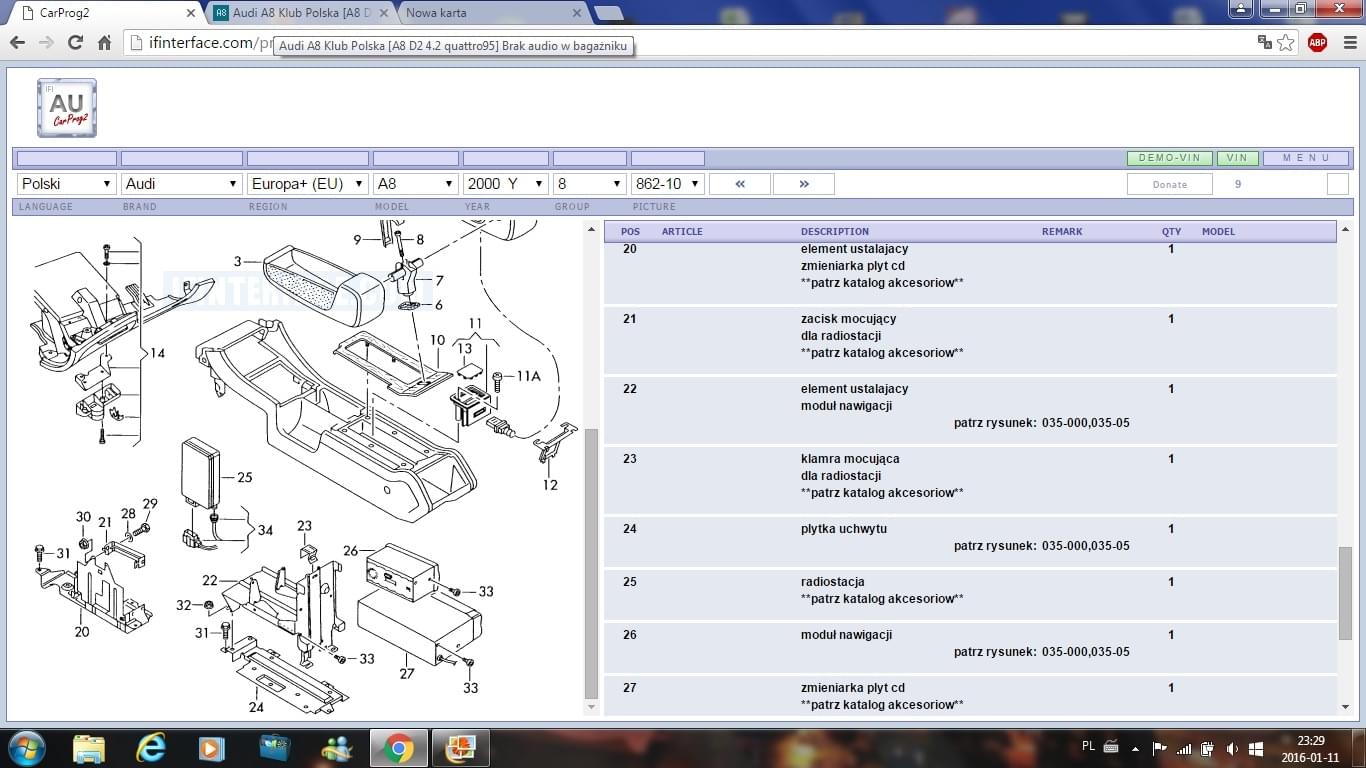Click the volume speaker tray icon
This screenshot has height=768, width=1366.
click(x=1232, y=748)
